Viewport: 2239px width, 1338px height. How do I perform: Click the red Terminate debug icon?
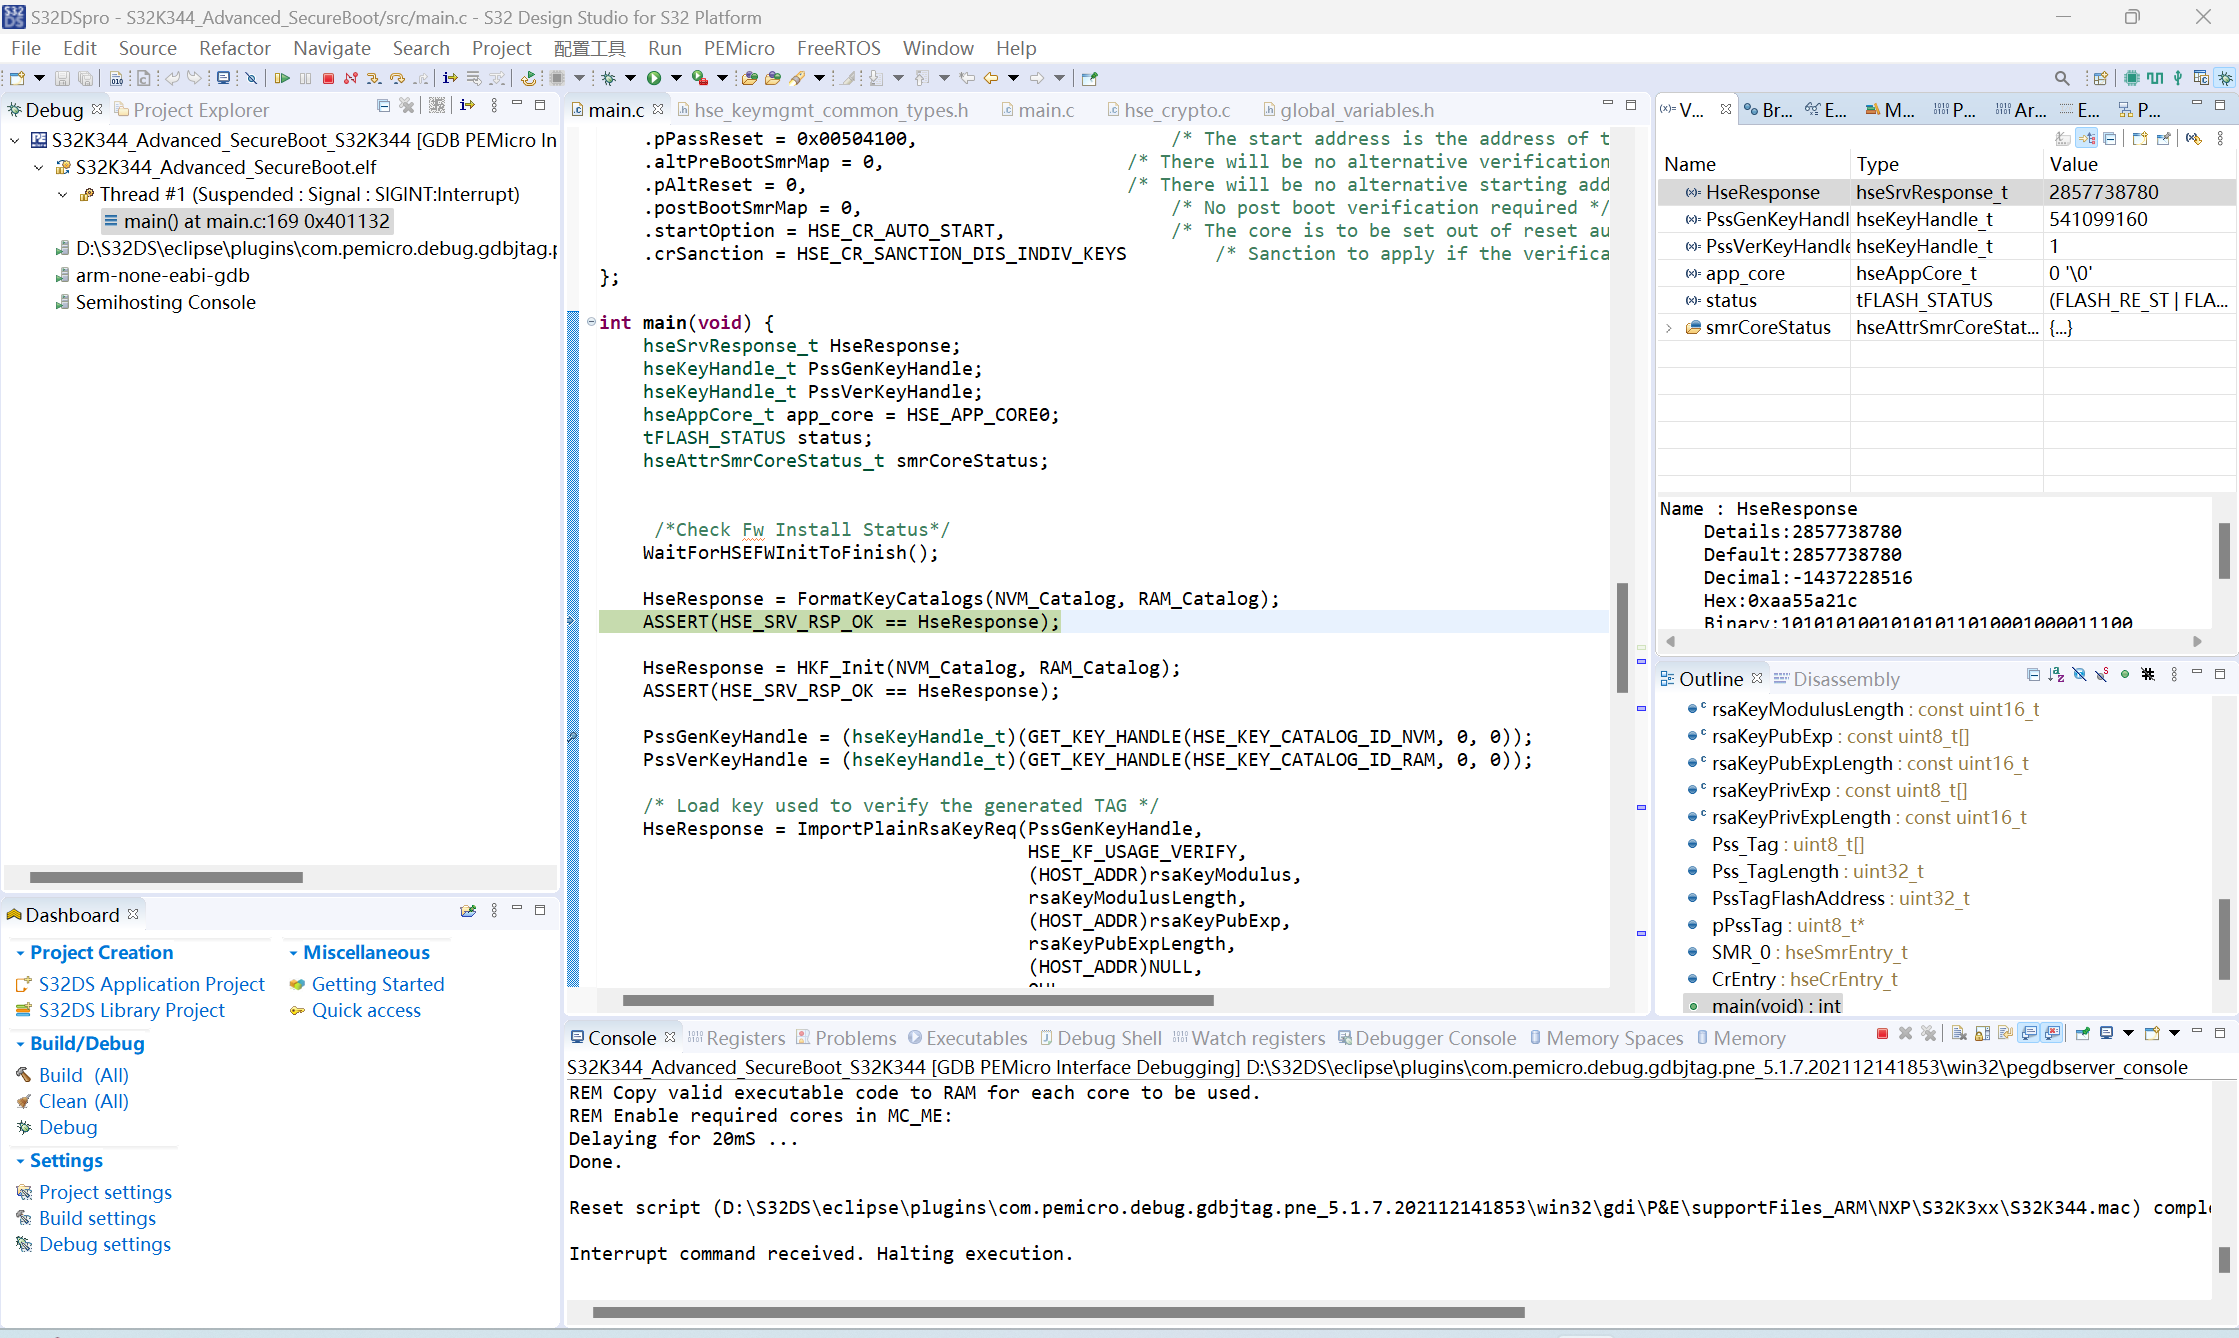[328, 78]
